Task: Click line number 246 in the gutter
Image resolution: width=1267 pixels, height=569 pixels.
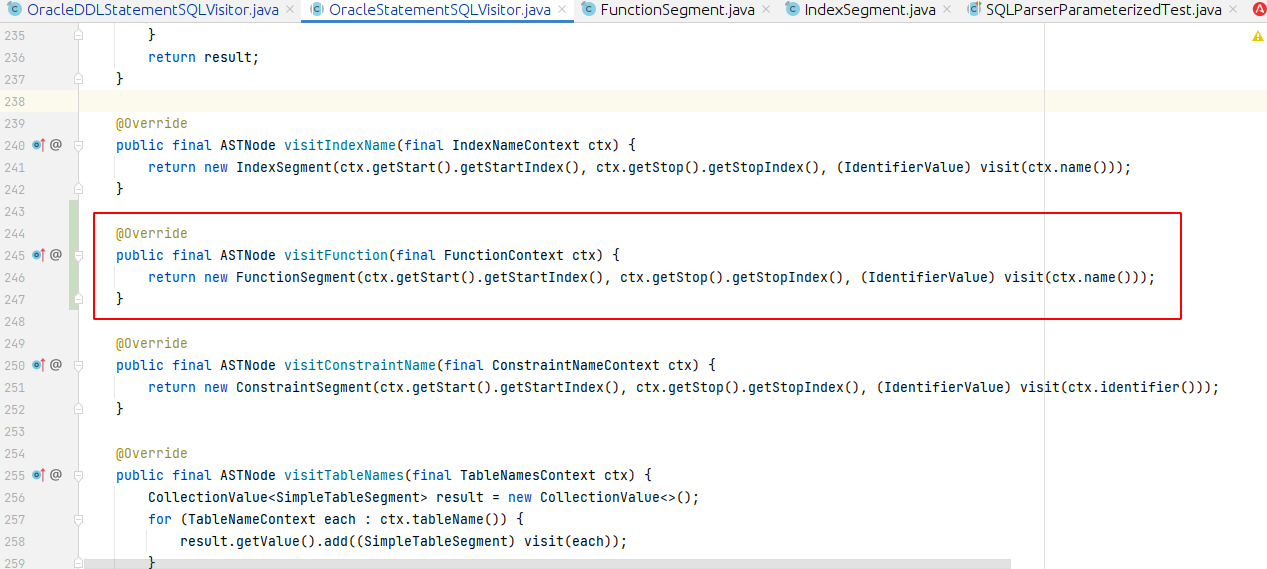Action: [x=14, y=277]
